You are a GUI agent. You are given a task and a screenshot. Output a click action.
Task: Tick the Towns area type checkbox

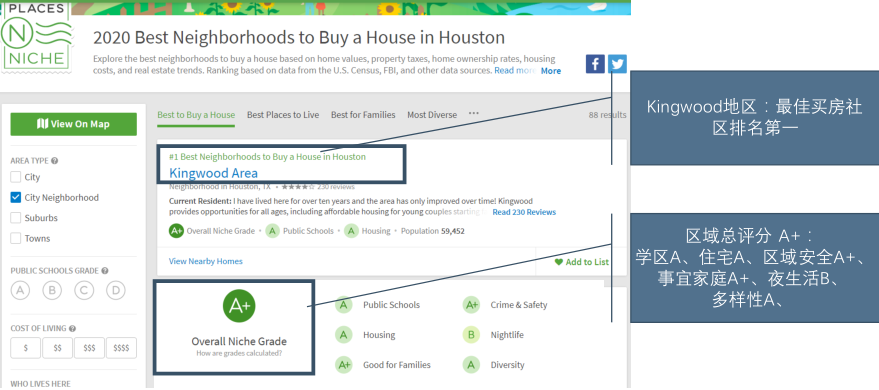tap(16, 238)
